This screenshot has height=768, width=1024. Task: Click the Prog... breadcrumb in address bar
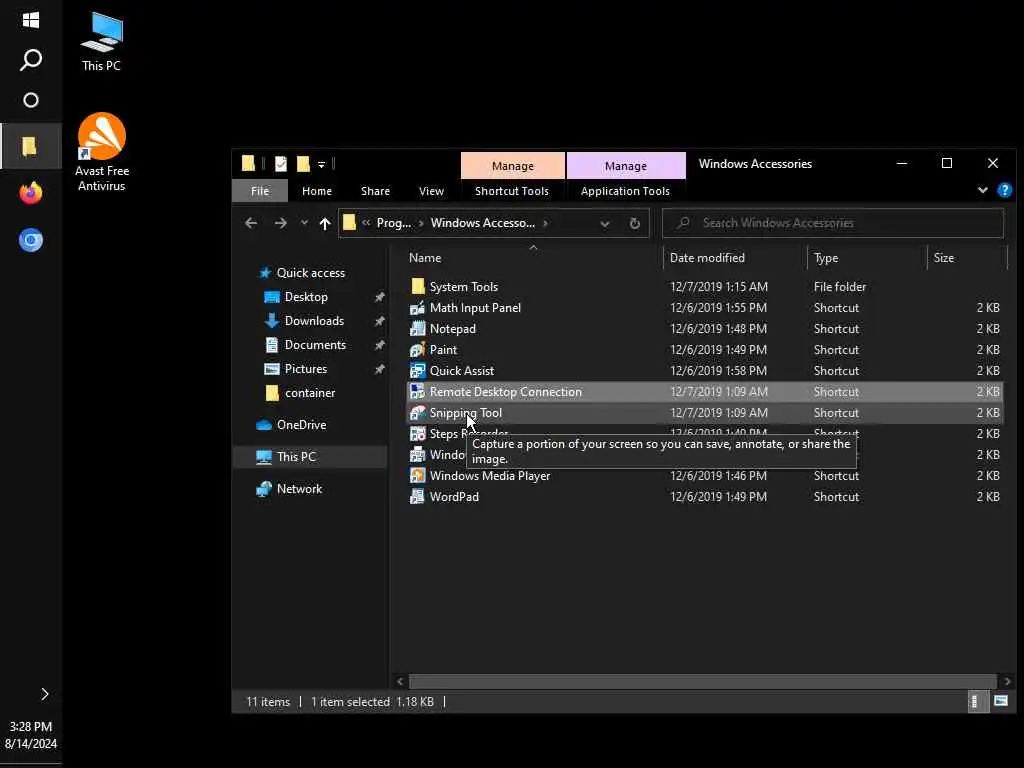[x=394, y=223]
